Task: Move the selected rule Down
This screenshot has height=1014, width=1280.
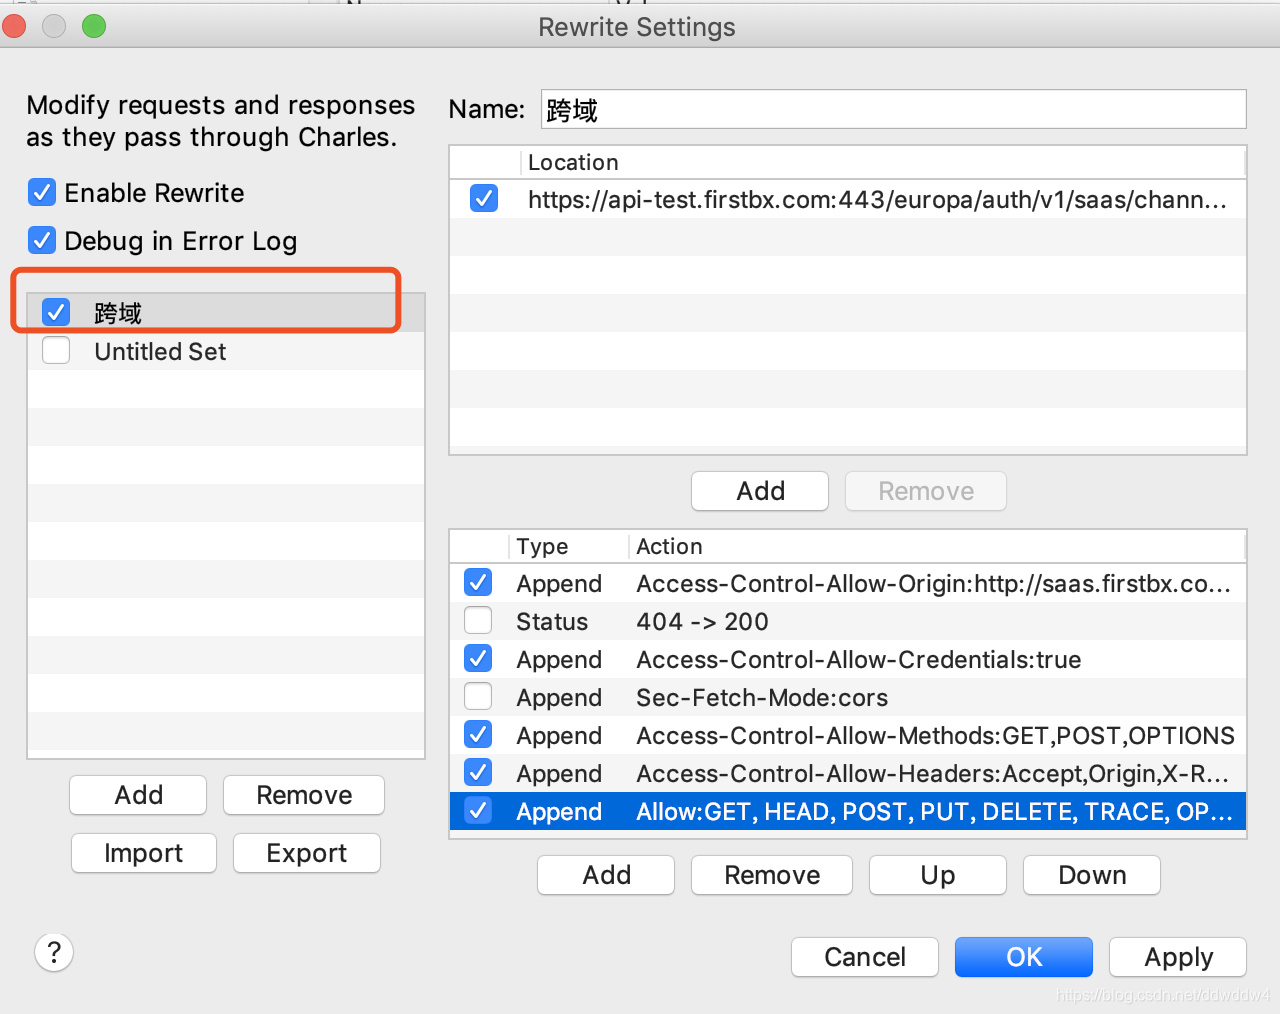Action: coord(1092,875)
